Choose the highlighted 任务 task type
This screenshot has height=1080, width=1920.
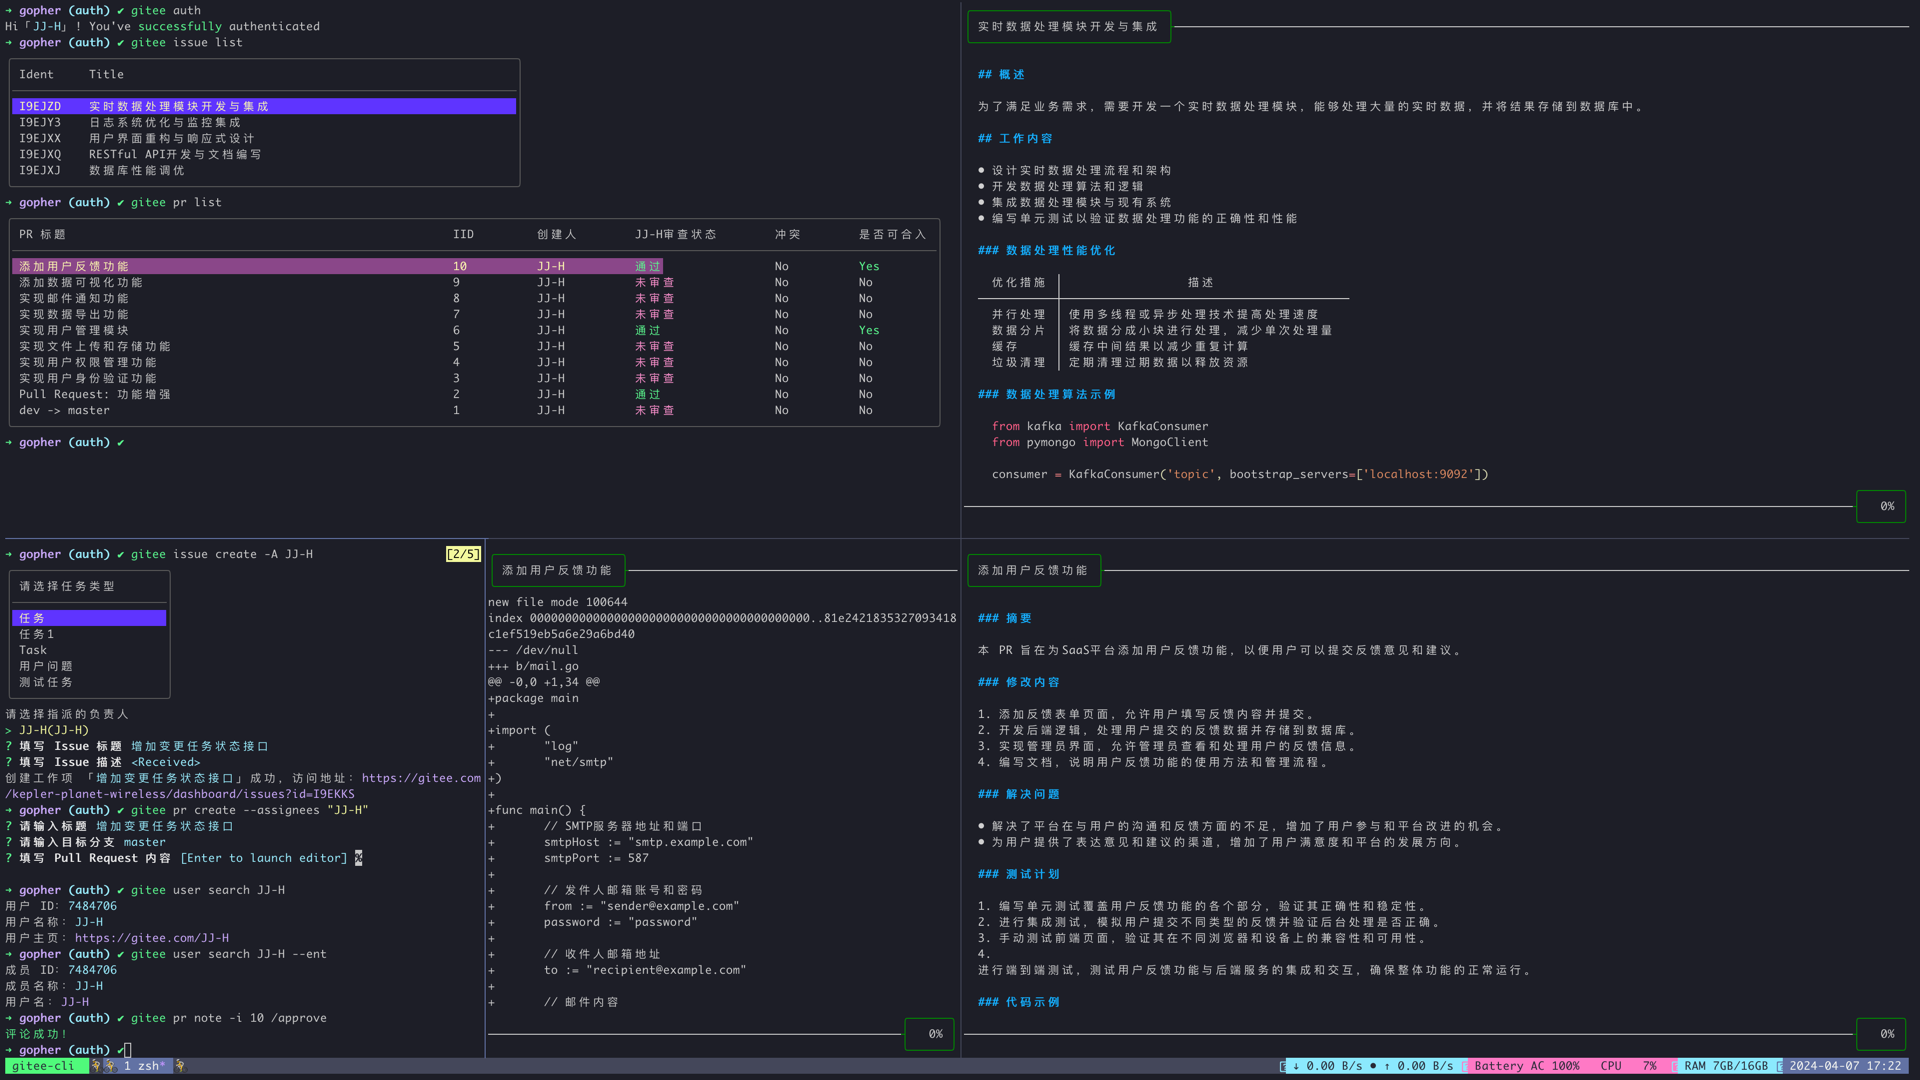tap(89, 618)
